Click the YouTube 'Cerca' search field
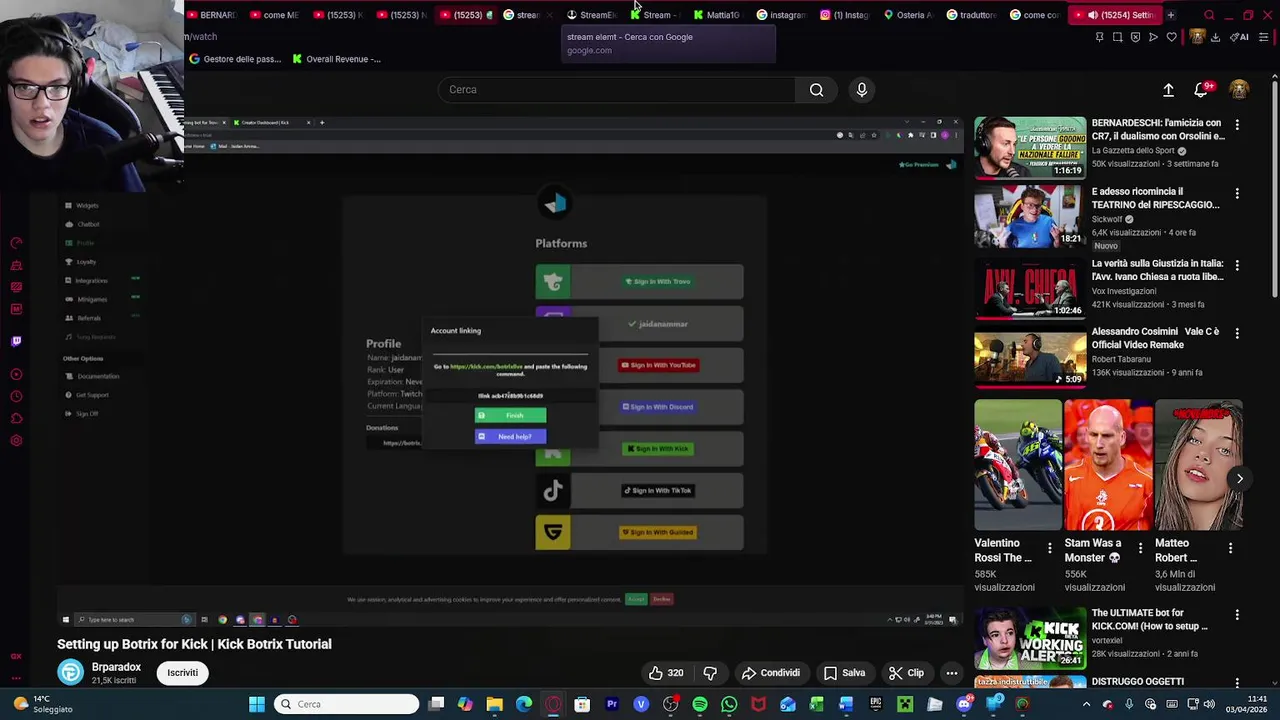 617,90
